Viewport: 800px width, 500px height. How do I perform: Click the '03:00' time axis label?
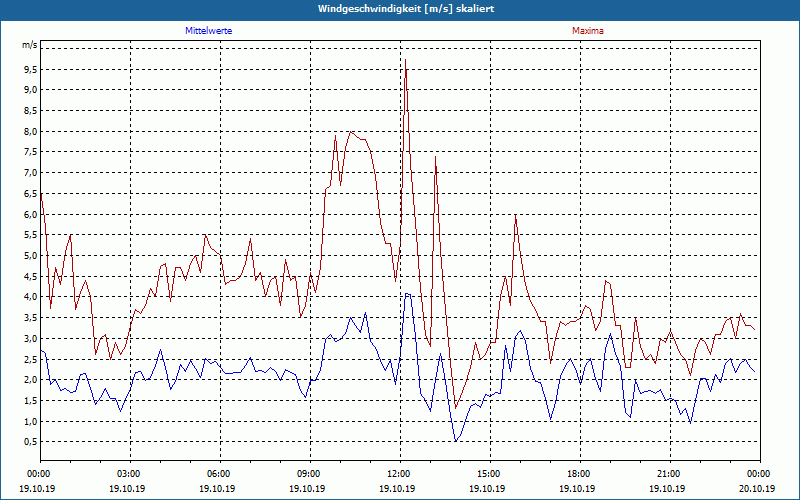127,474
